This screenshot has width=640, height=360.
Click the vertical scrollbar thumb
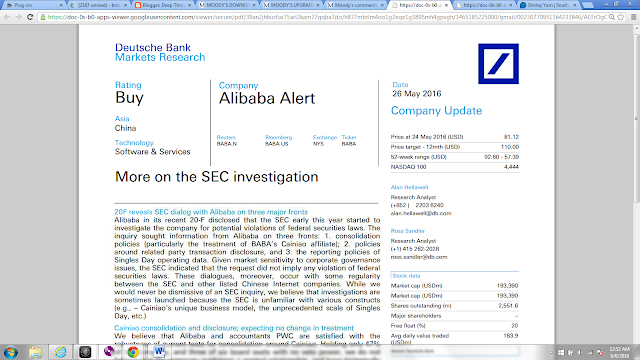point(636,118)
